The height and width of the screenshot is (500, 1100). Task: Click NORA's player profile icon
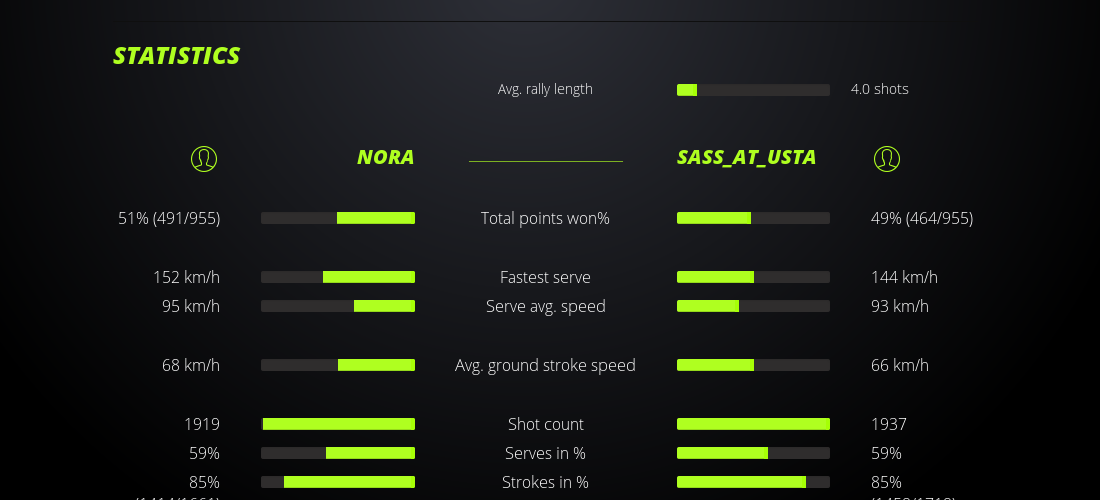point(204,158)
